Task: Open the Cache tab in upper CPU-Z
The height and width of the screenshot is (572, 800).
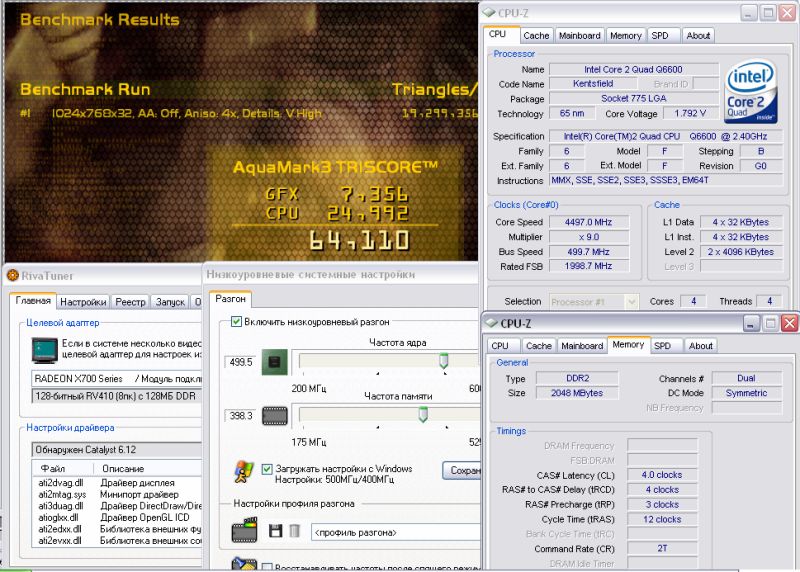Action: pyautogui.click(x=536, y=35)
